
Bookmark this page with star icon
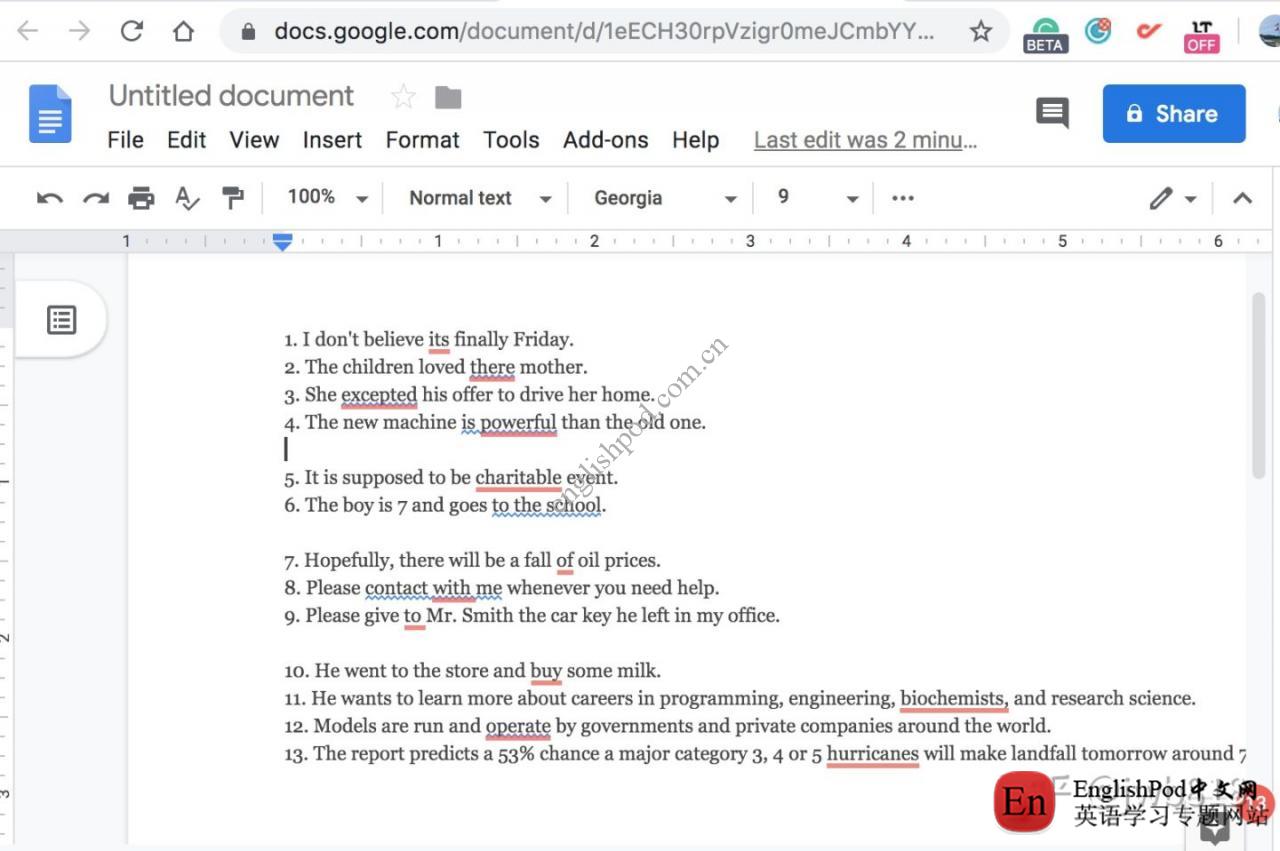[981, 32]
